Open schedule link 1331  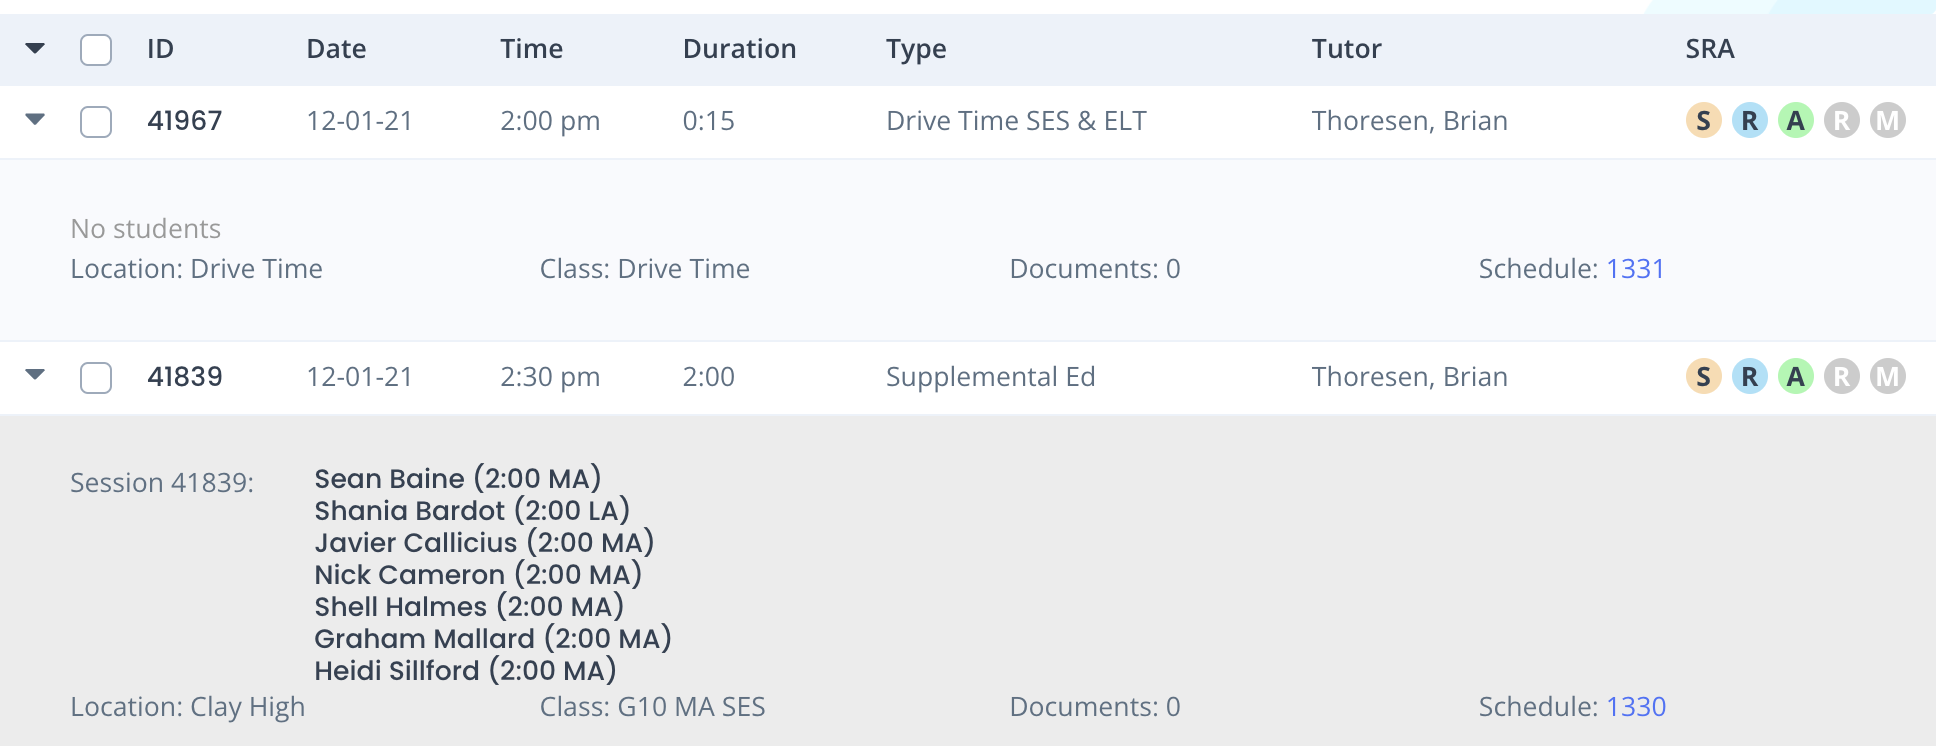coord(1635,269)
